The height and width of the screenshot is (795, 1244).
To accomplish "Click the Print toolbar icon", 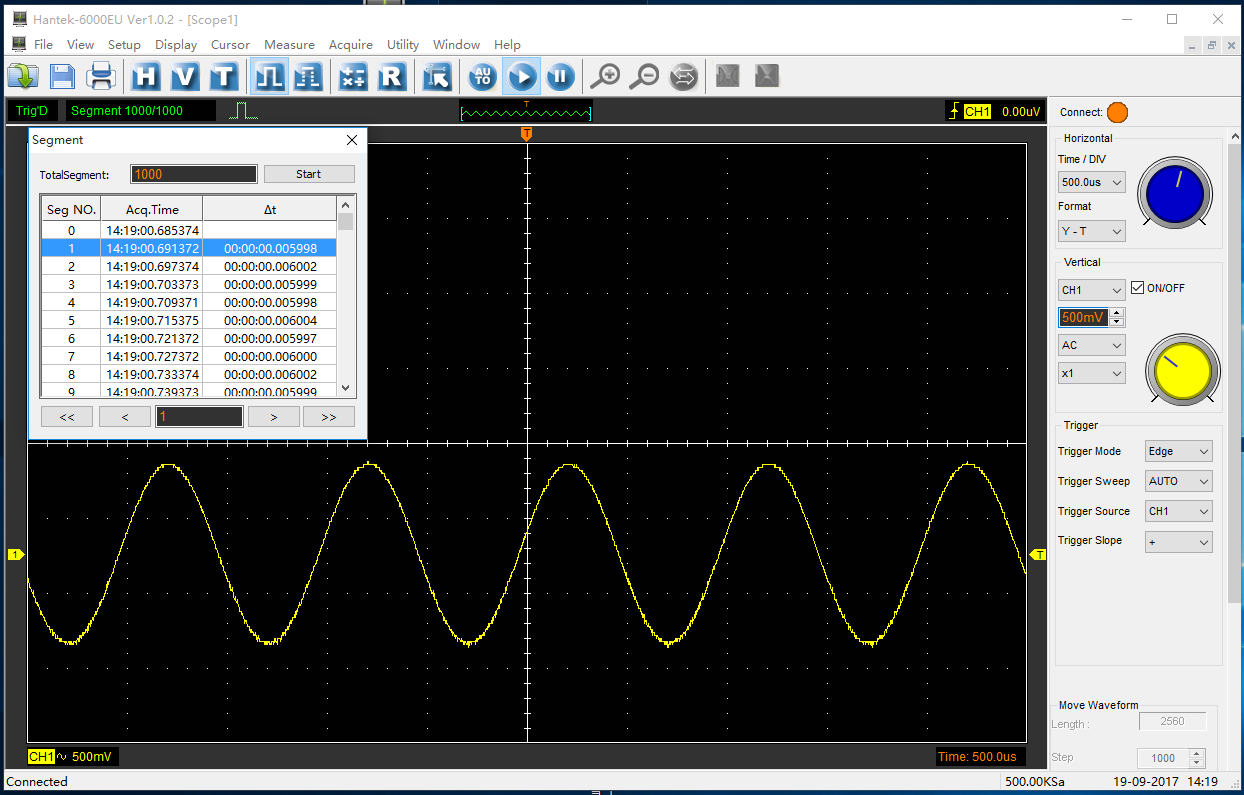I will pos(101,76).
